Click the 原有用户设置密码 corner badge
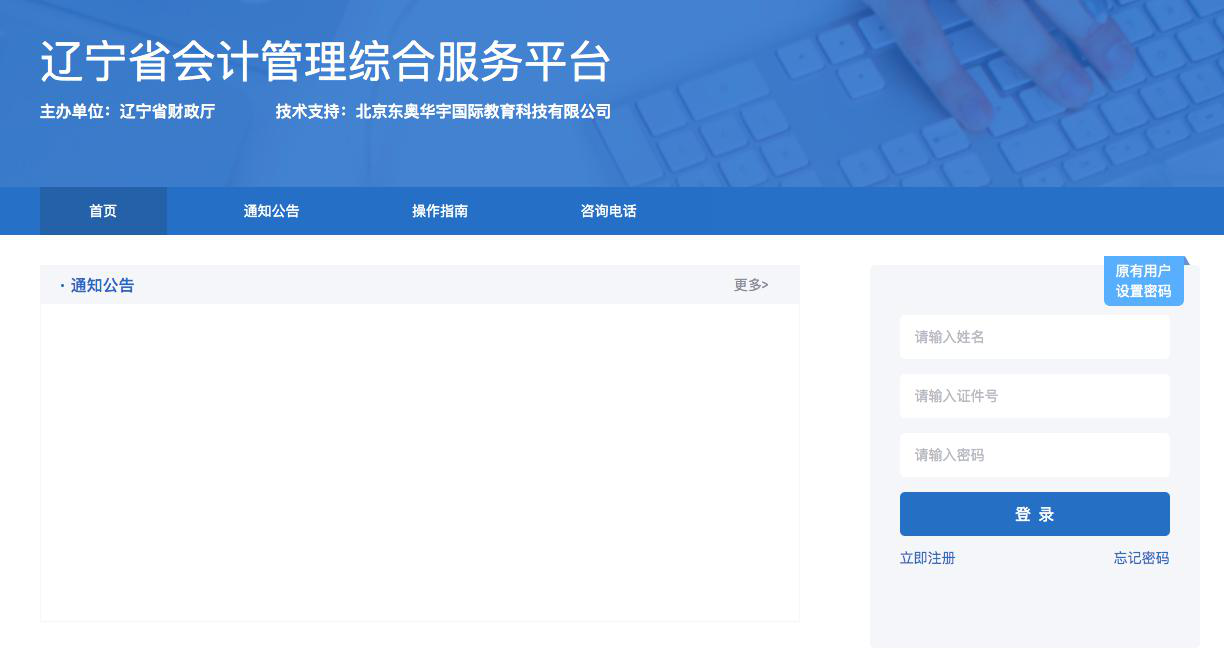The width and height of the screenshot is (1224, 663). click(1143, 281)
